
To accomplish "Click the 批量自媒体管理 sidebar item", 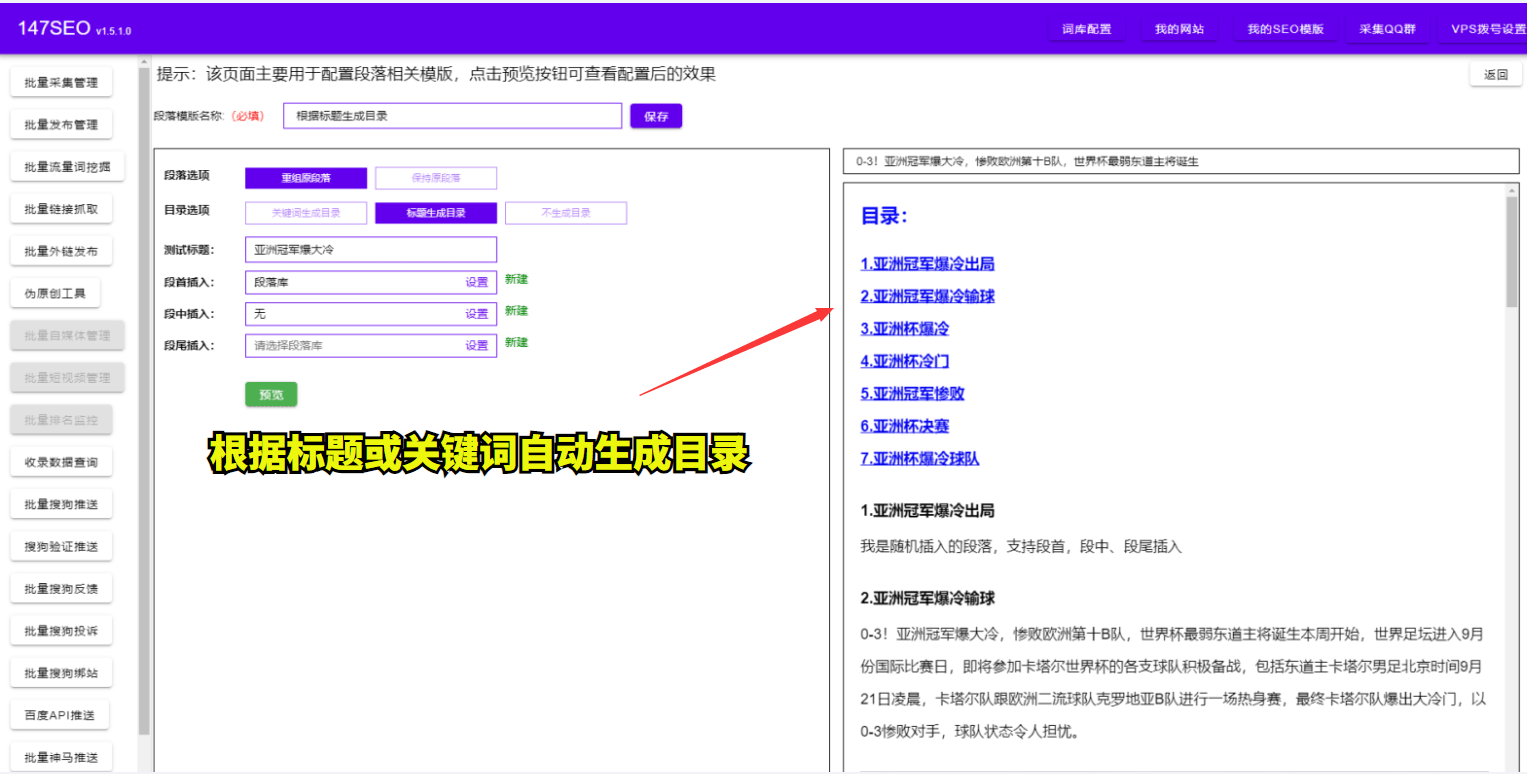I will (67, 336).
